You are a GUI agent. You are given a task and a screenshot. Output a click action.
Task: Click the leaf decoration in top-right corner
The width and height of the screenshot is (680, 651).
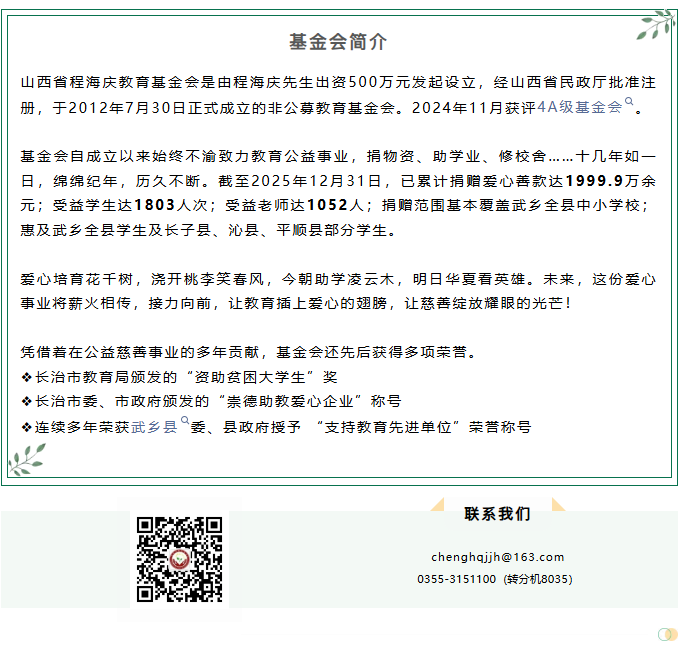tap(655, 26)
